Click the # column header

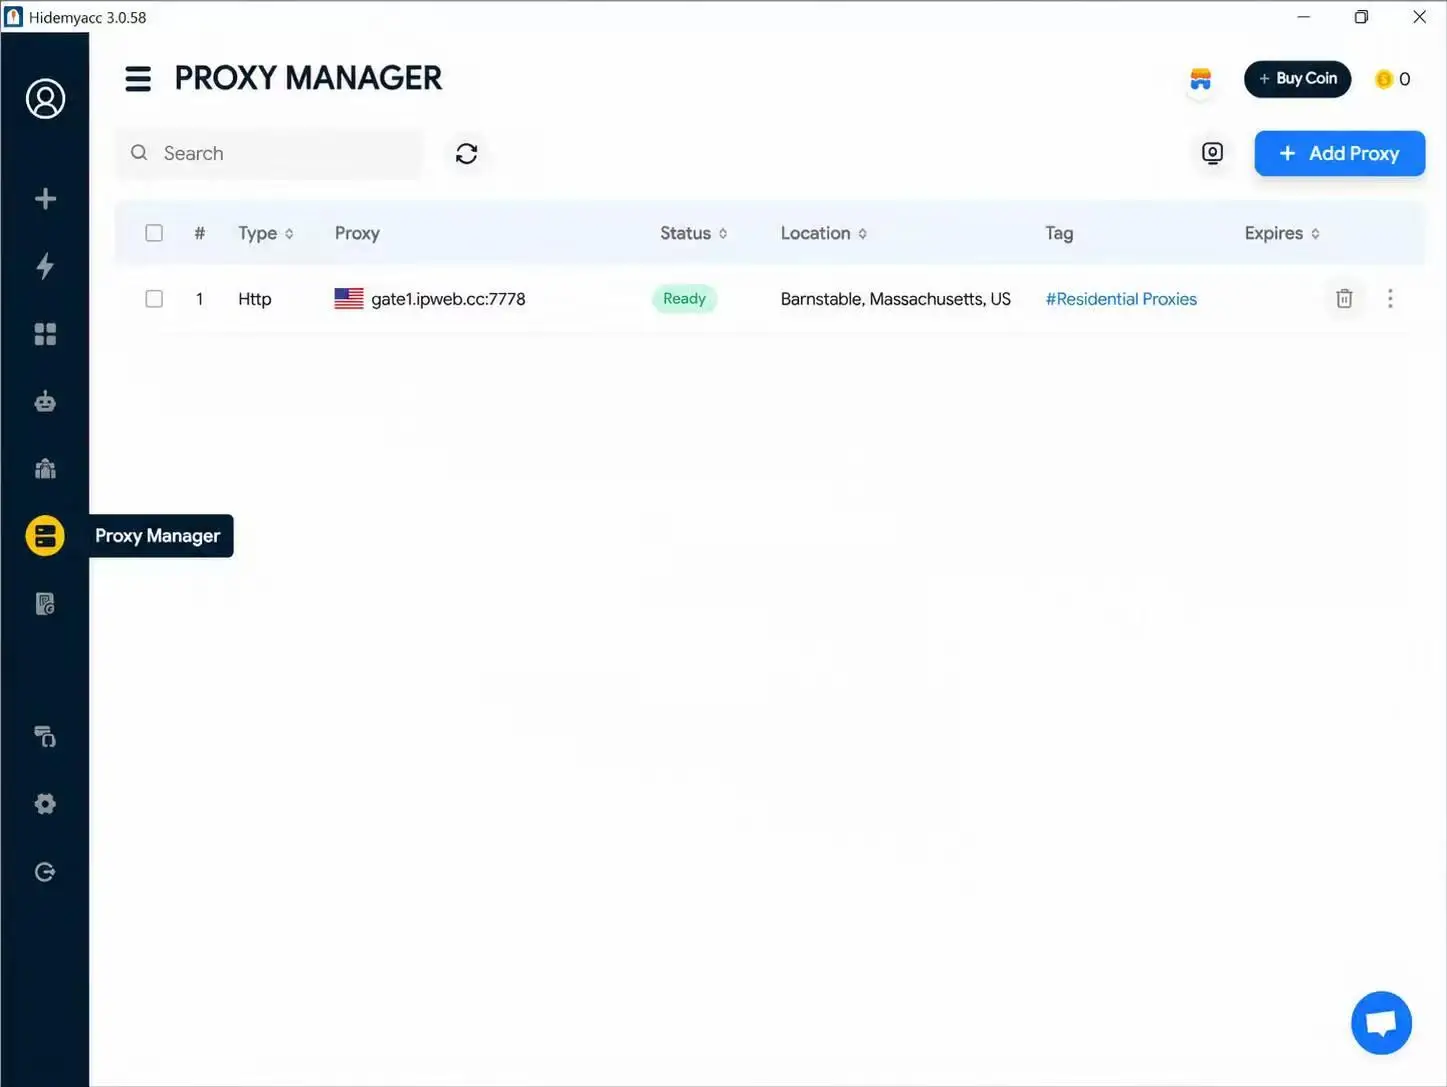click(199, 233)
